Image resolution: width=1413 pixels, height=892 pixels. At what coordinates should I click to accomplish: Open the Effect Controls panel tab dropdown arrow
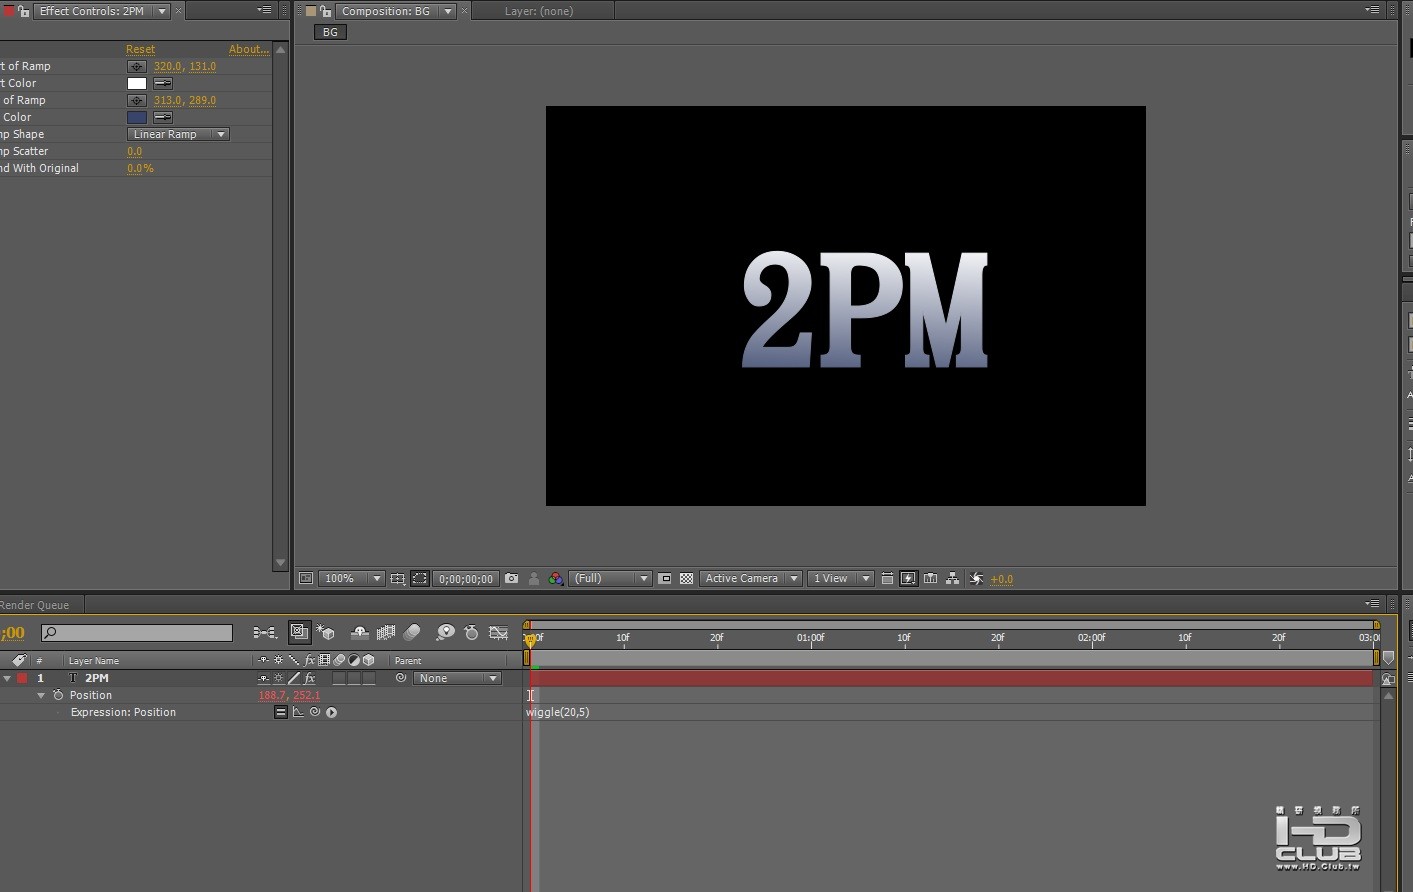click(x=162, y=11)
